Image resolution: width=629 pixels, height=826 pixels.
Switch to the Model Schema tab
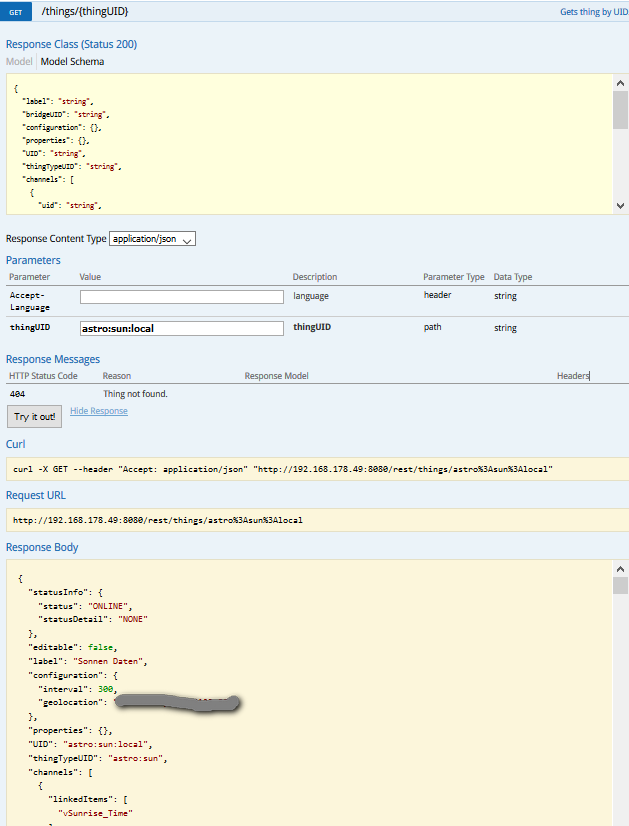click(x=70, y=61)
